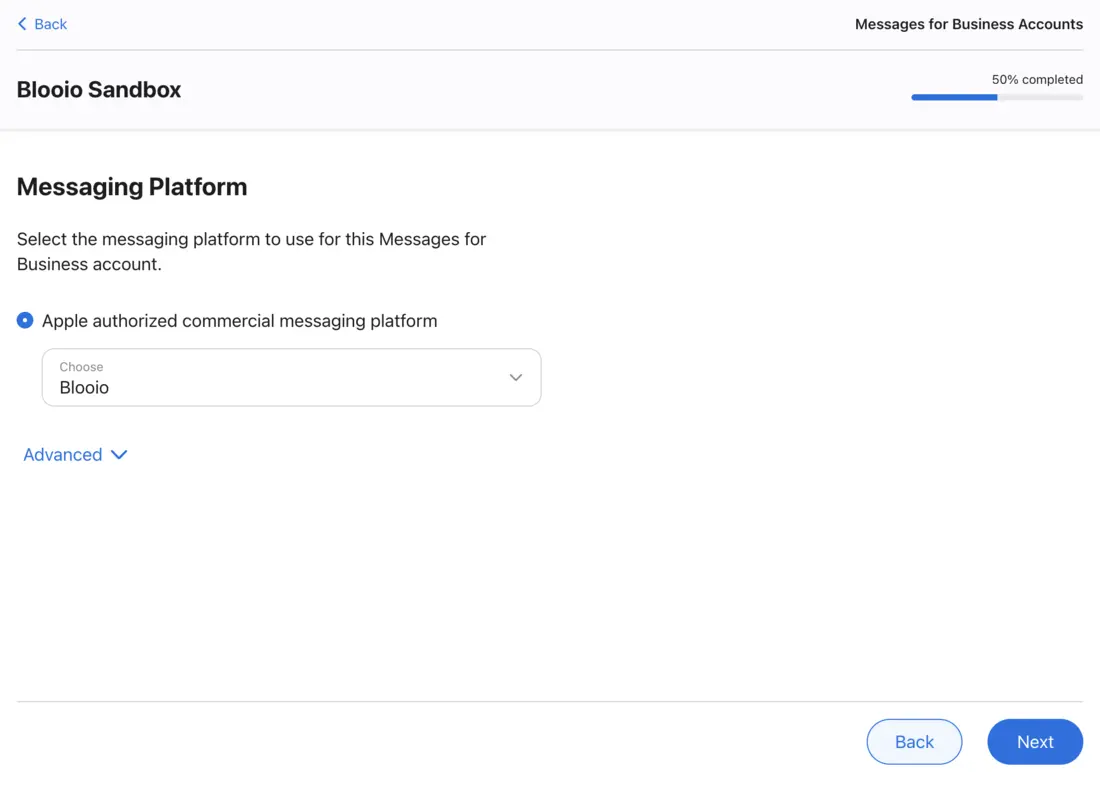Viewport: 1100px width, 785px height.
Task: Click the Messages for Business Accounts header text
Action: pos(969,24)
